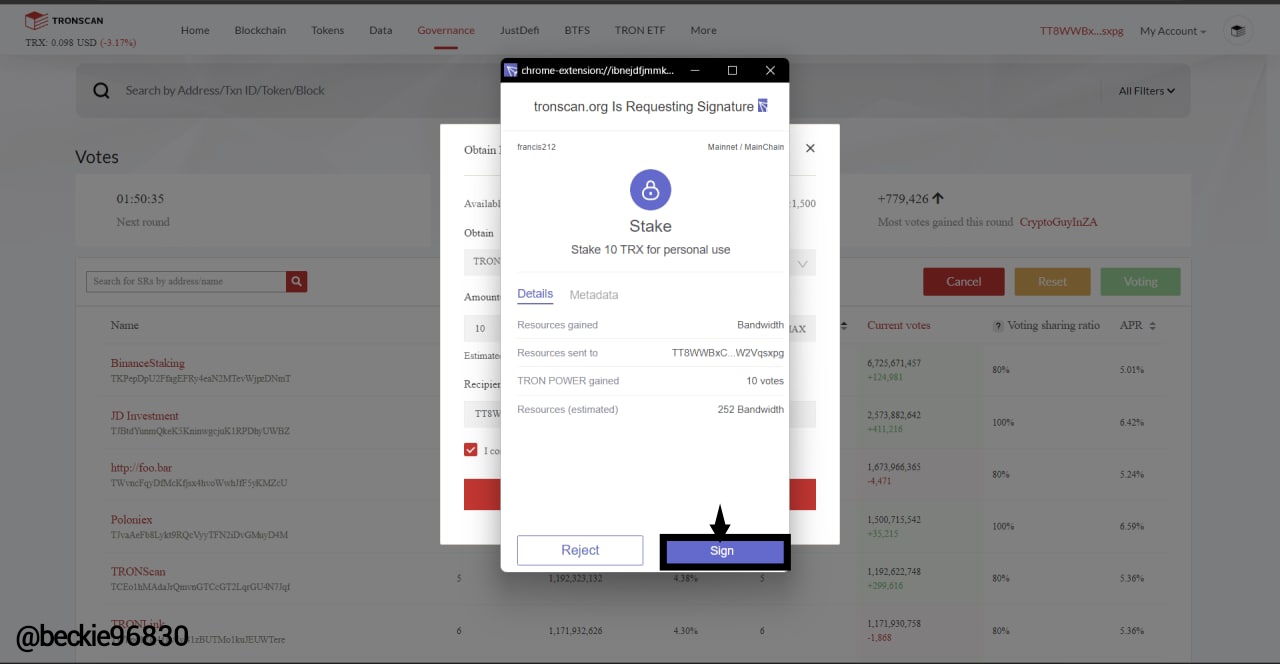Viewport: 1280px width, 664px height.
Task: Open the TRON ETF menu item
Action: (x=640, y=30)
